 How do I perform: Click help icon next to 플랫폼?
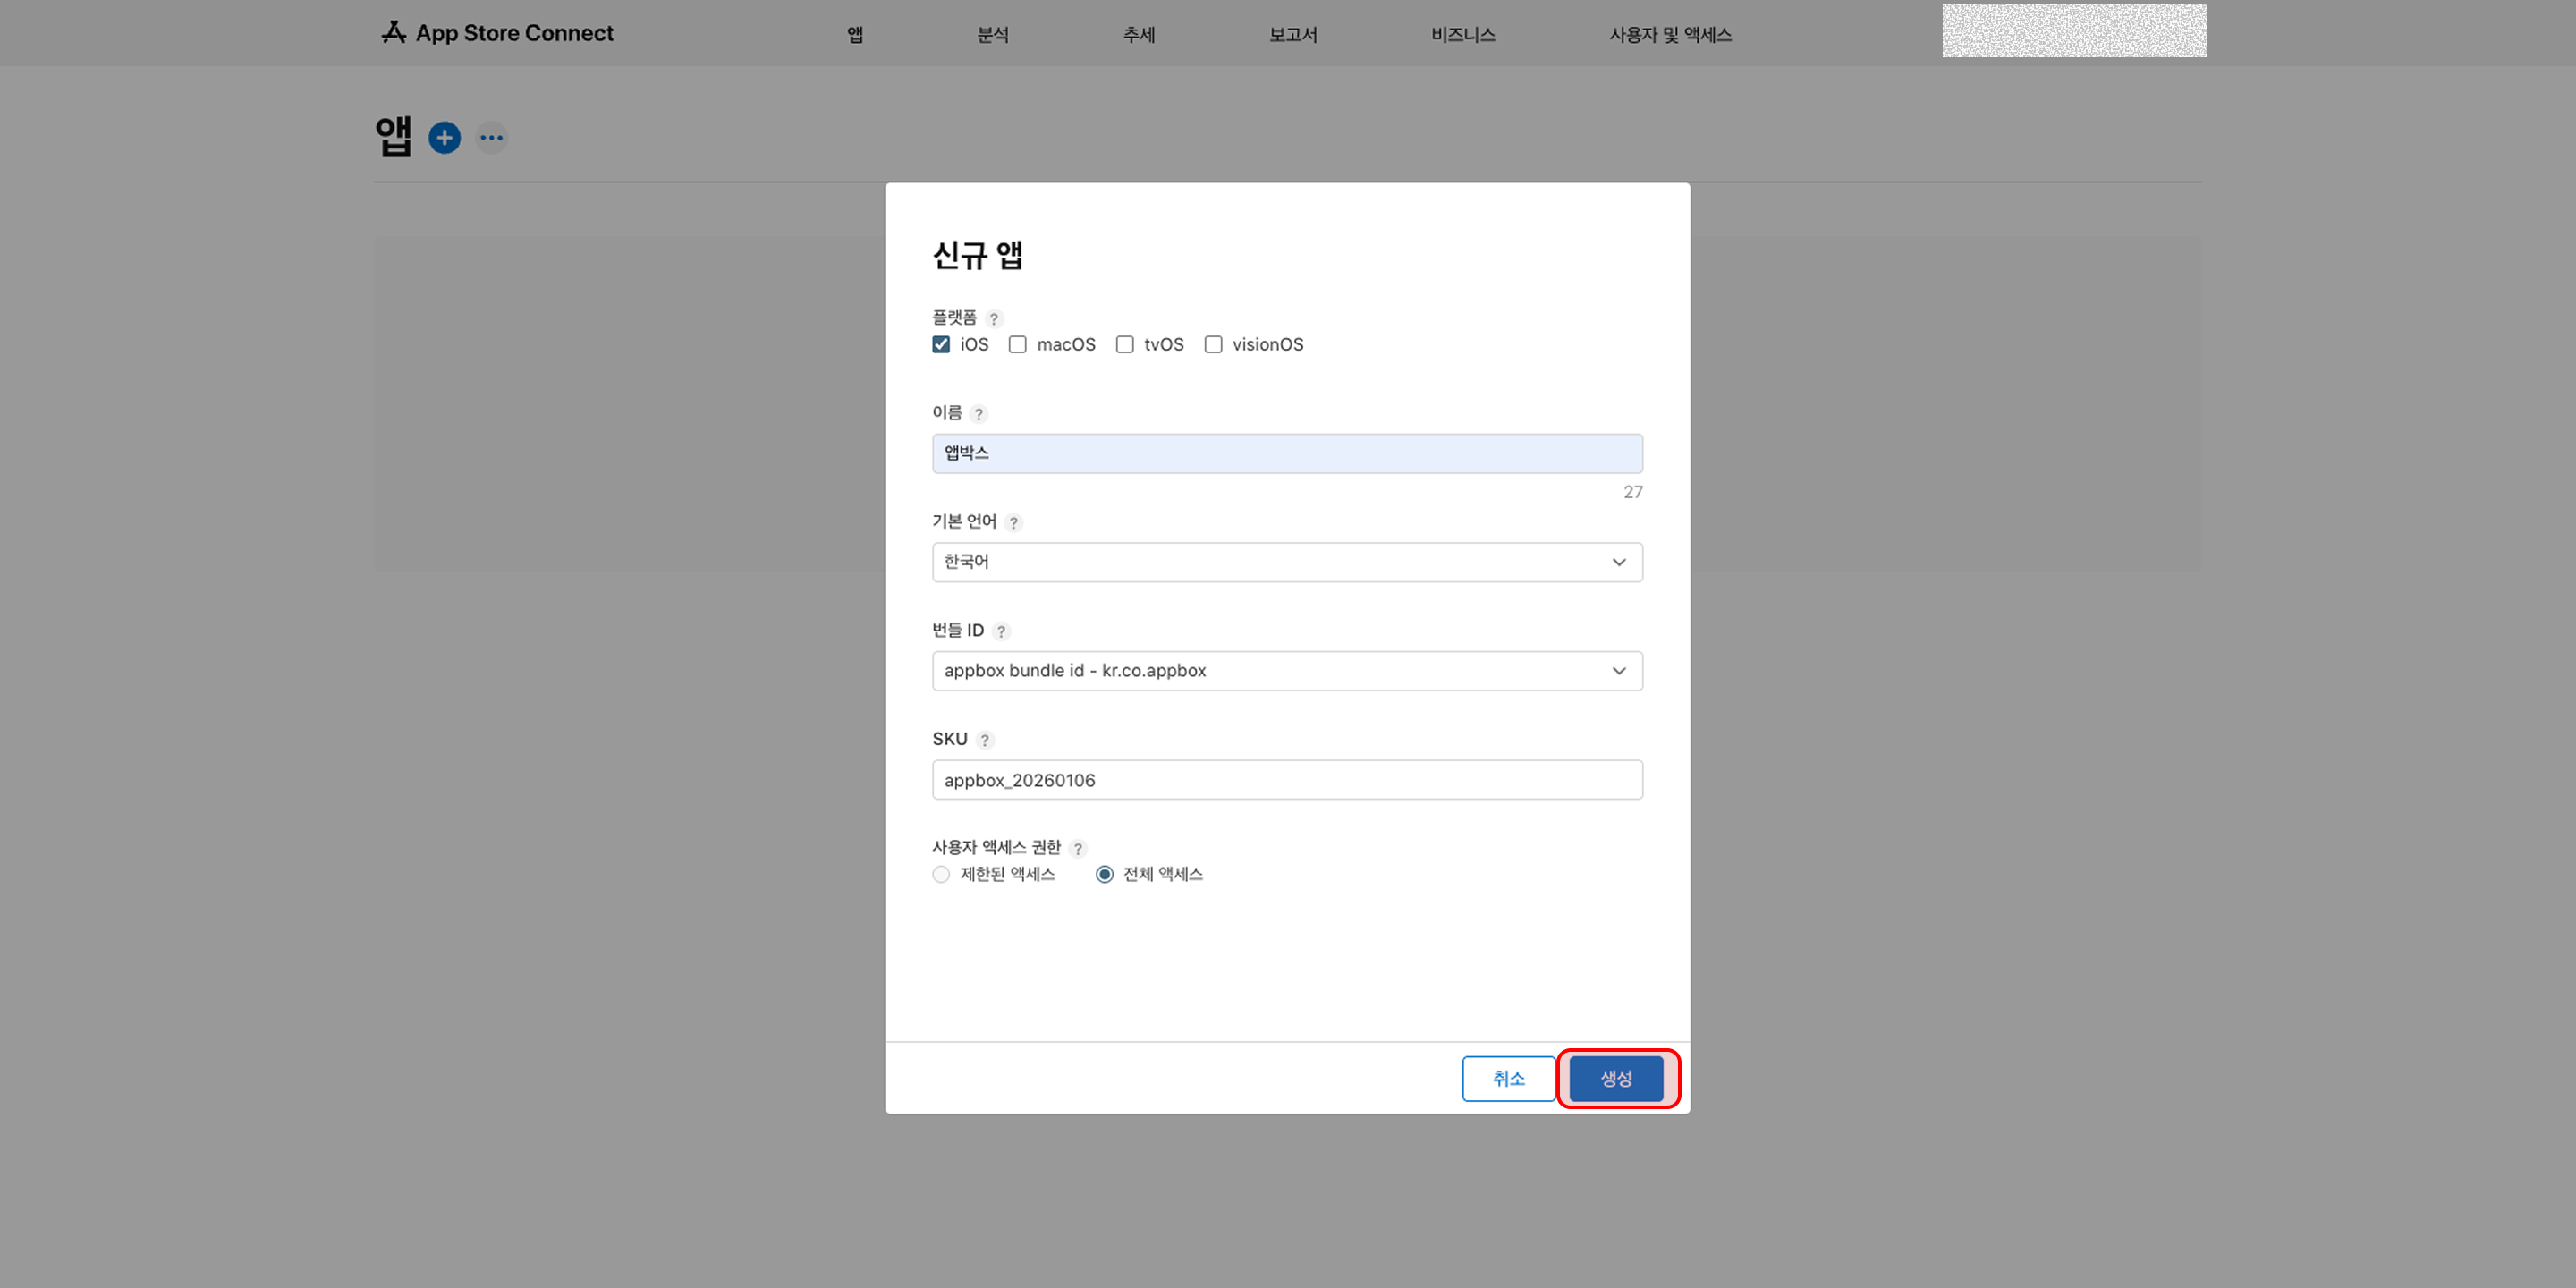(994, 319)
